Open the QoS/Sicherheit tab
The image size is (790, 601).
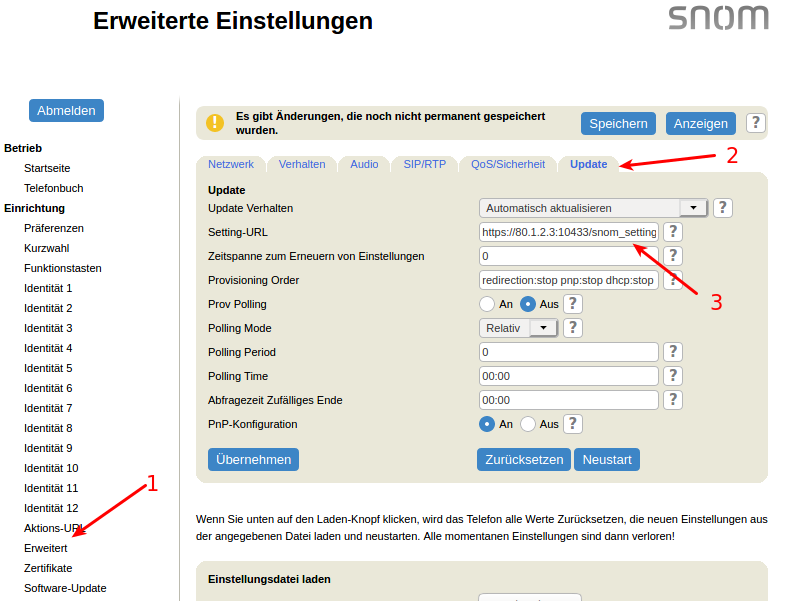(508, 164)
